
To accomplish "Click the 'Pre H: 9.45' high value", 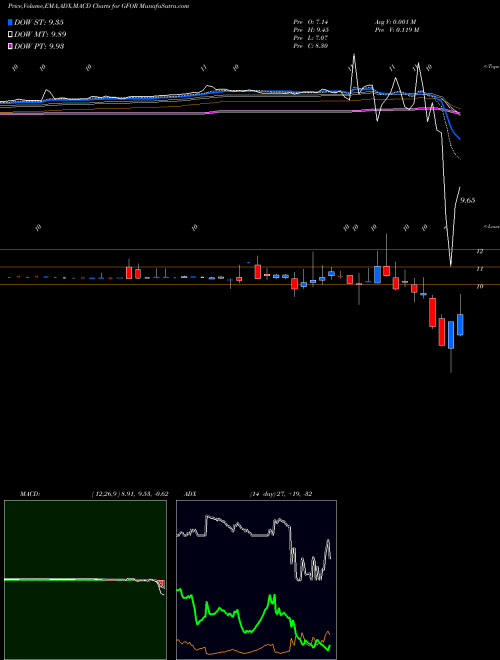I will pos(311,30).
